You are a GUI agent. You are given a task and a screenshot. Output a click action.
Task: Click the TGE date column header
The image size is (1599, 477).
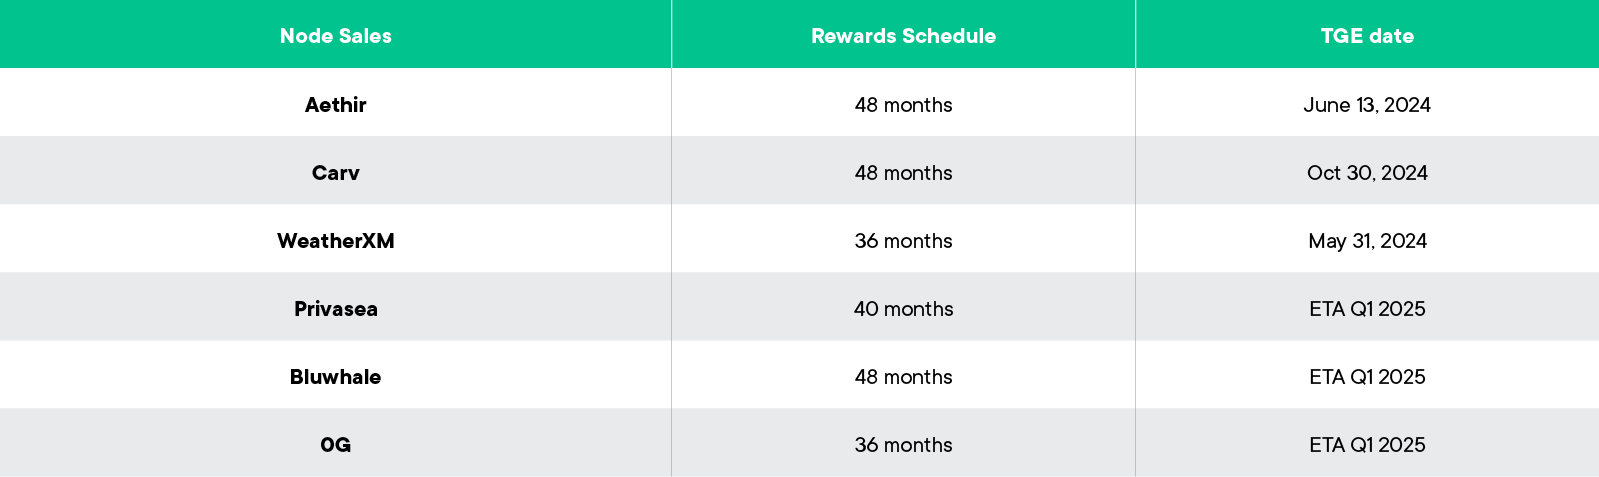(1367, 36)
